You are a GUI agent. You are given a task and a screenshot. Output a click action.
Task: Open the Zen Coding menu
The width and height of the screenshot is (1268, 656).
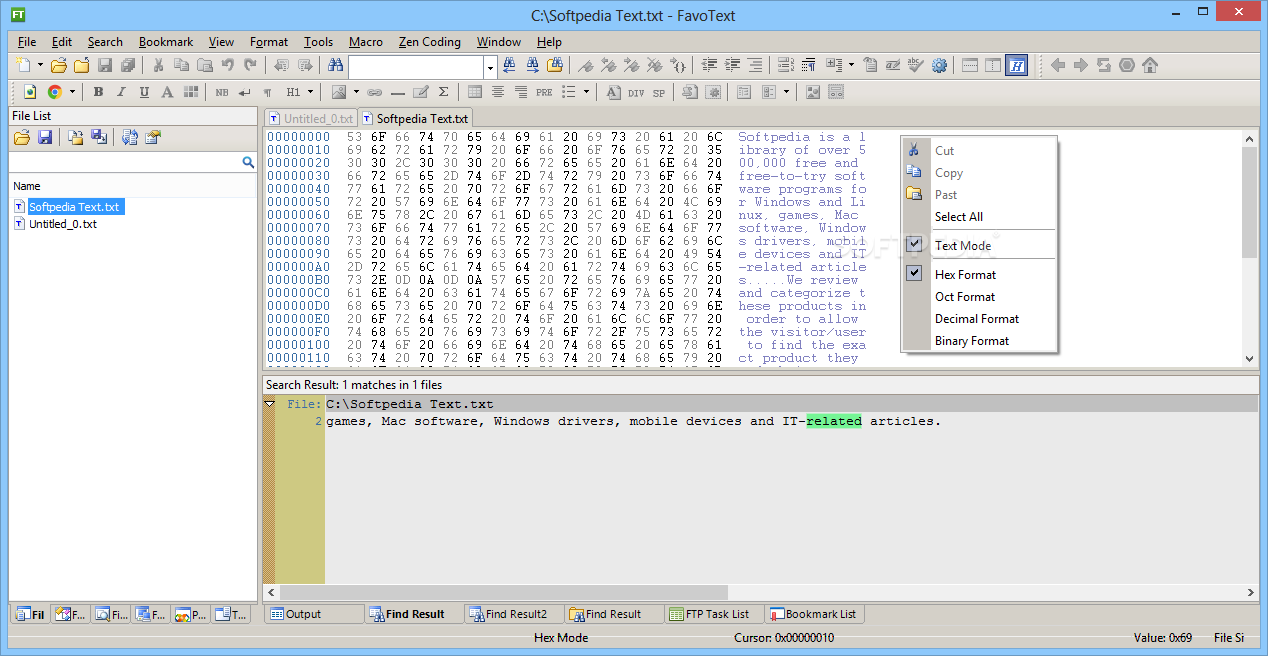tap(429, 42)
